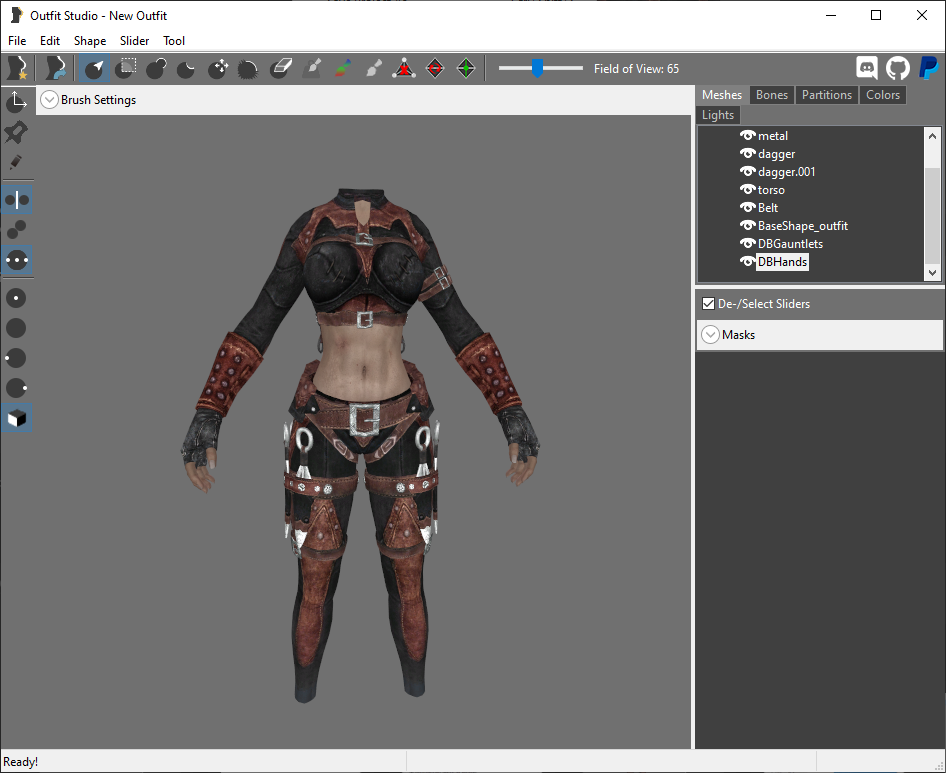
Task: Switch to the Lights tab
Action: click(x=718, y=115)
